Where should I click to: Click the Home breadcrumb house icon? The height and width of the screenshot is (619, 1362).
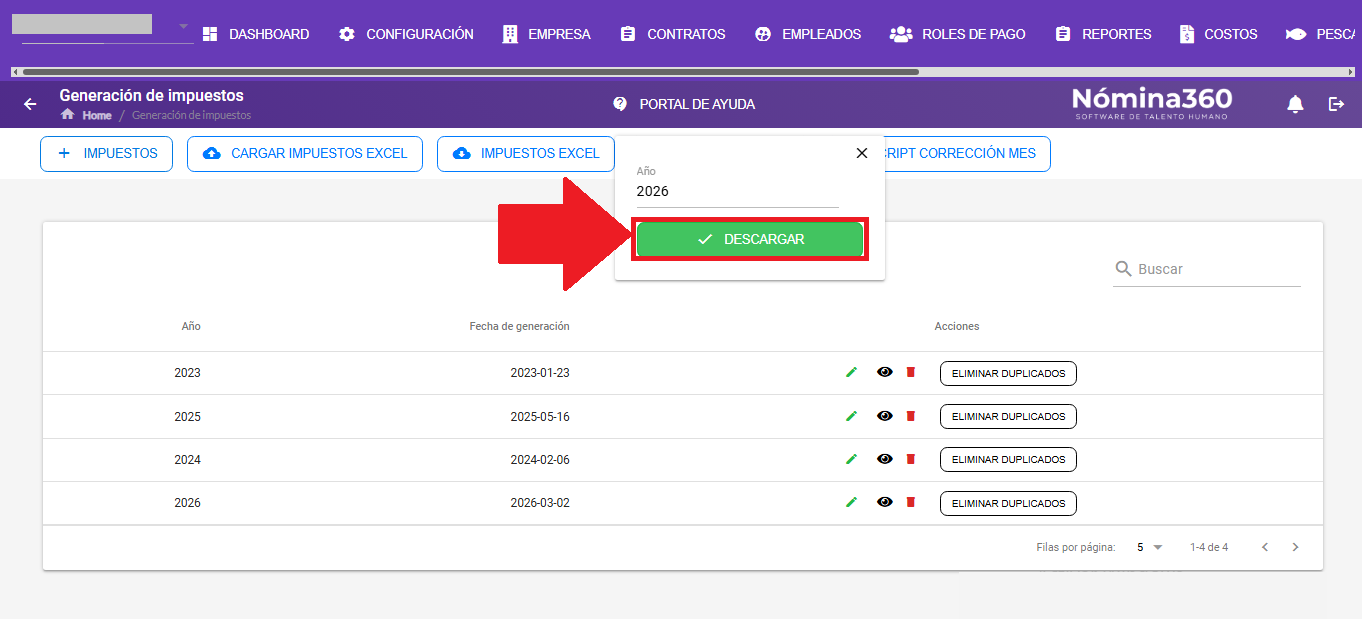pos(68,115)
